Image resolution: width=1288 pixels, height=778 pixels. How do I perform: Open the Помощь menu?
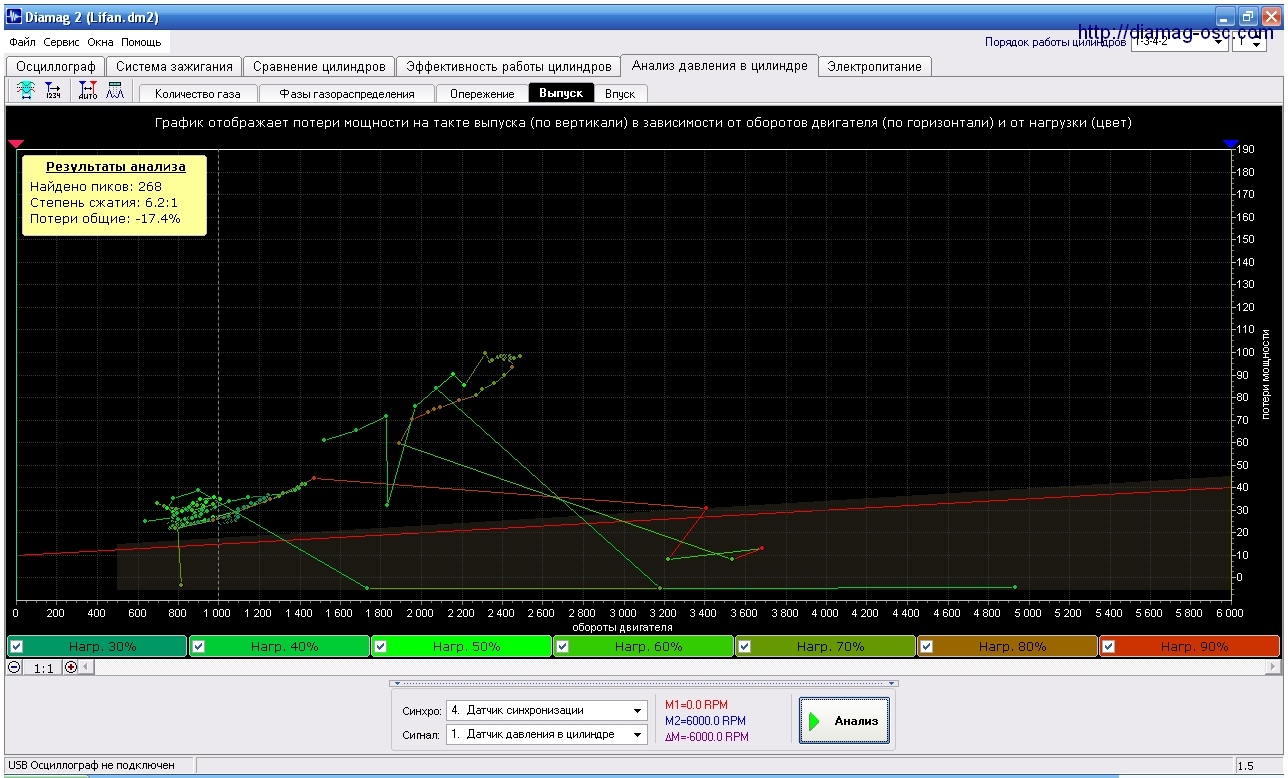click(x=141, y=43)
